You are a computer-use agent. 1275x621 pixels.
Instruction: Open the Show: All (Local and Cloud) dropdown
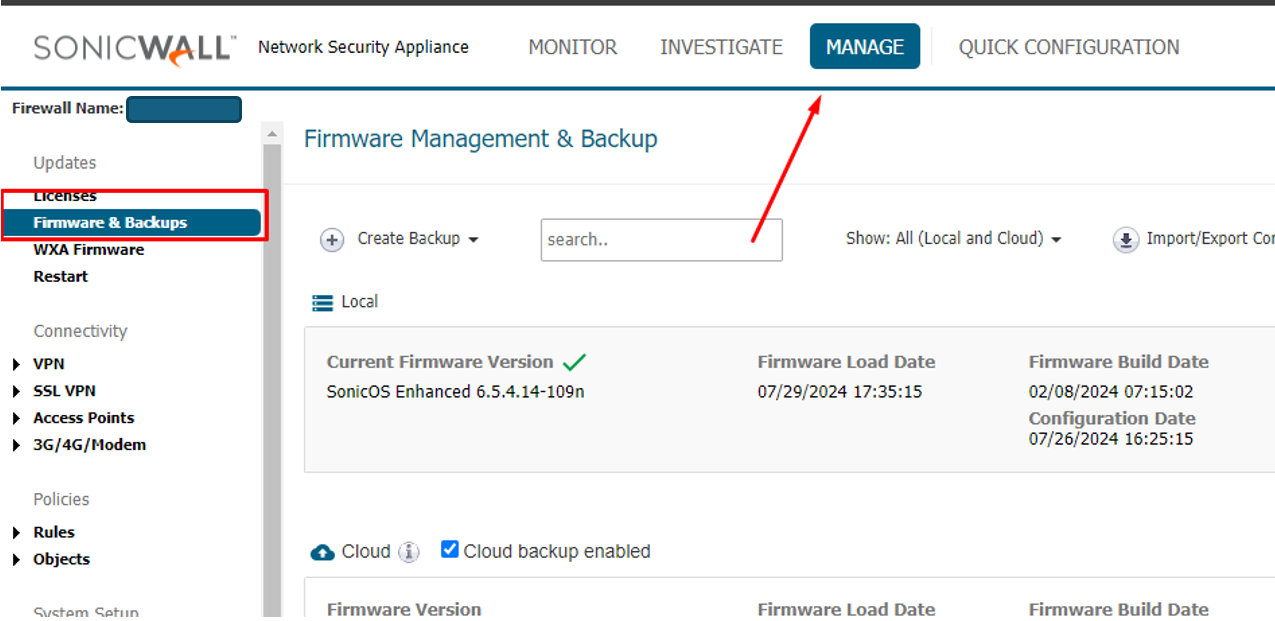click(x=953, y=239)
